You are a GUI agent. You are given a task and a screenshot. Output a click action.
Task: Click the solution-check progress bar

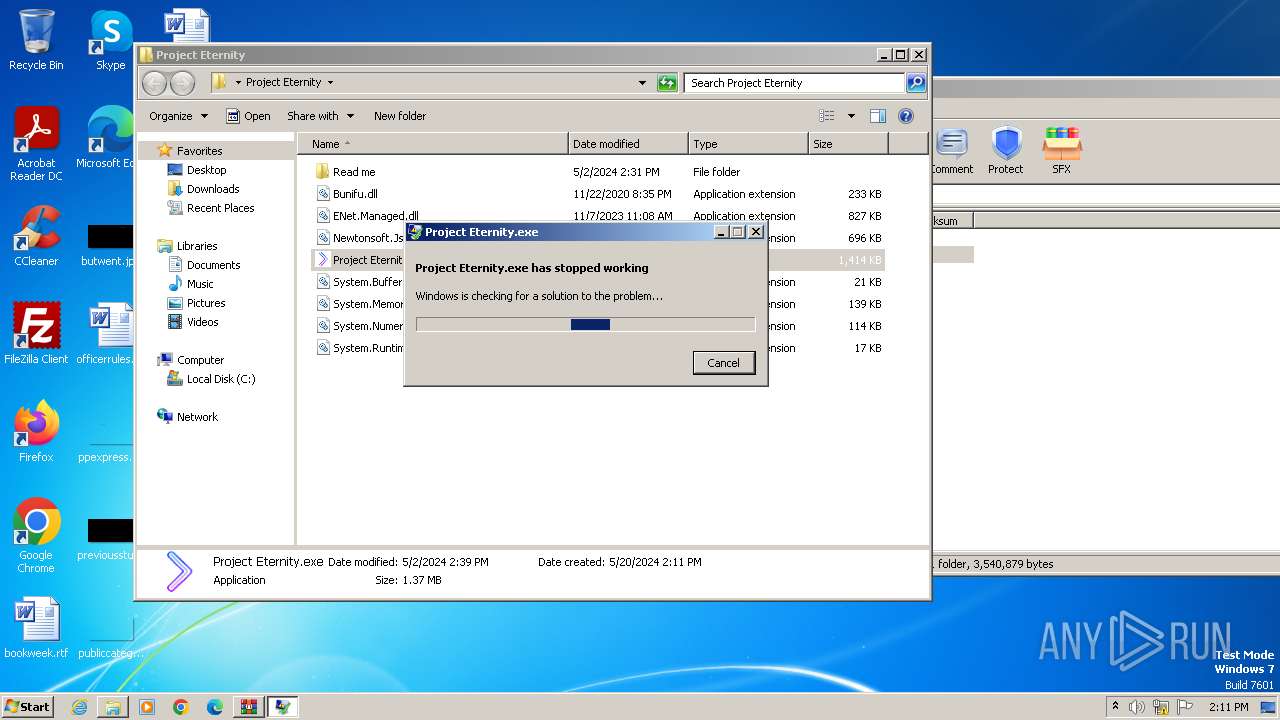[585, 324]
